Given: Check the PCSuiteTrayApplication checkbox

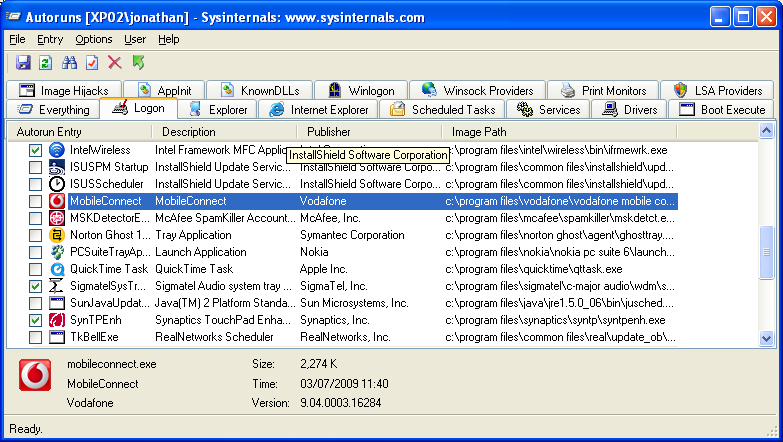Looking at the screenshot, I should click(35, 252).
